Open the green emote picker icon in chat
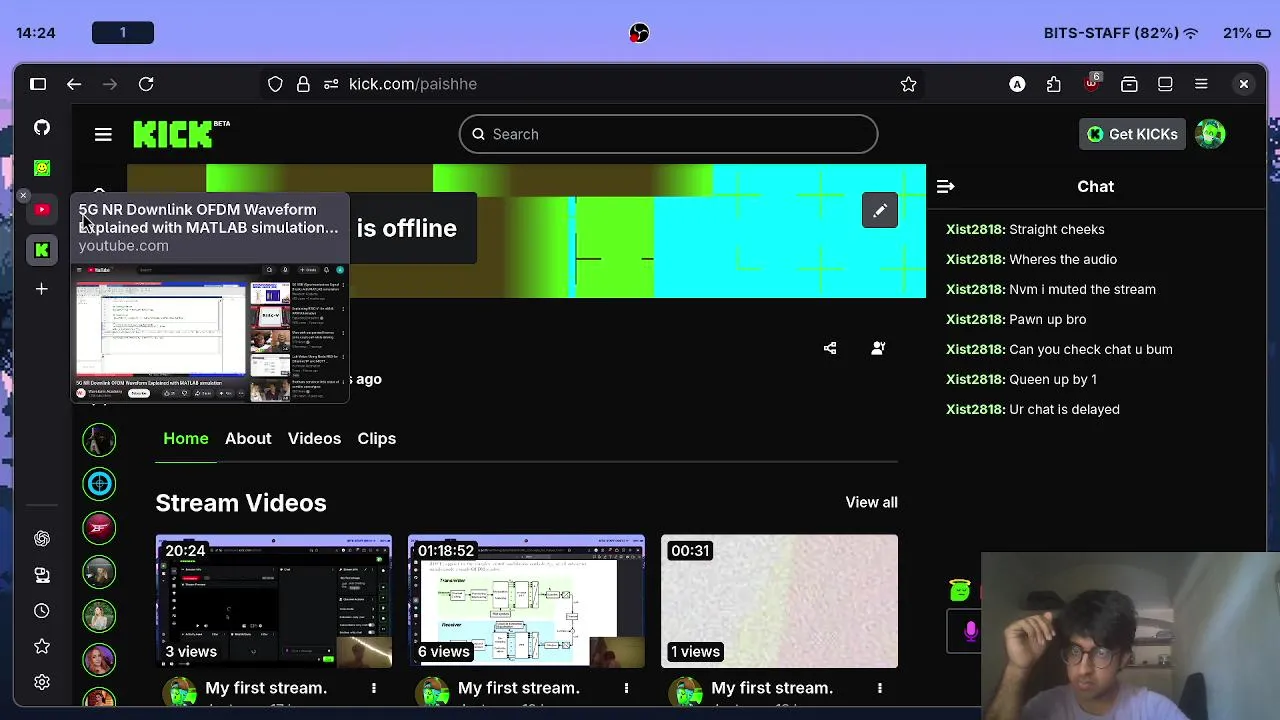Image resolution: width=1280 pixels, height=720 pixels. click(960, 591)
